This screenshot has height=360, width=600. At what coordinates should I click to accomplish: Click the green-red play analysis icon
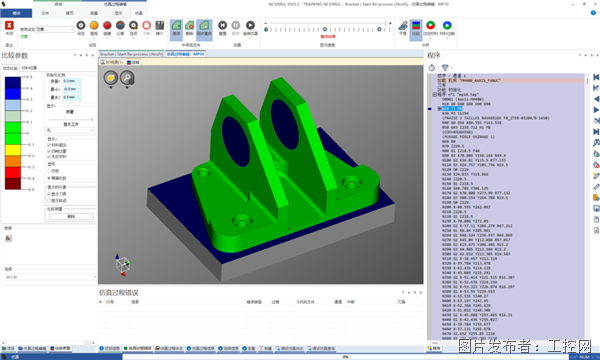point(430,25)
